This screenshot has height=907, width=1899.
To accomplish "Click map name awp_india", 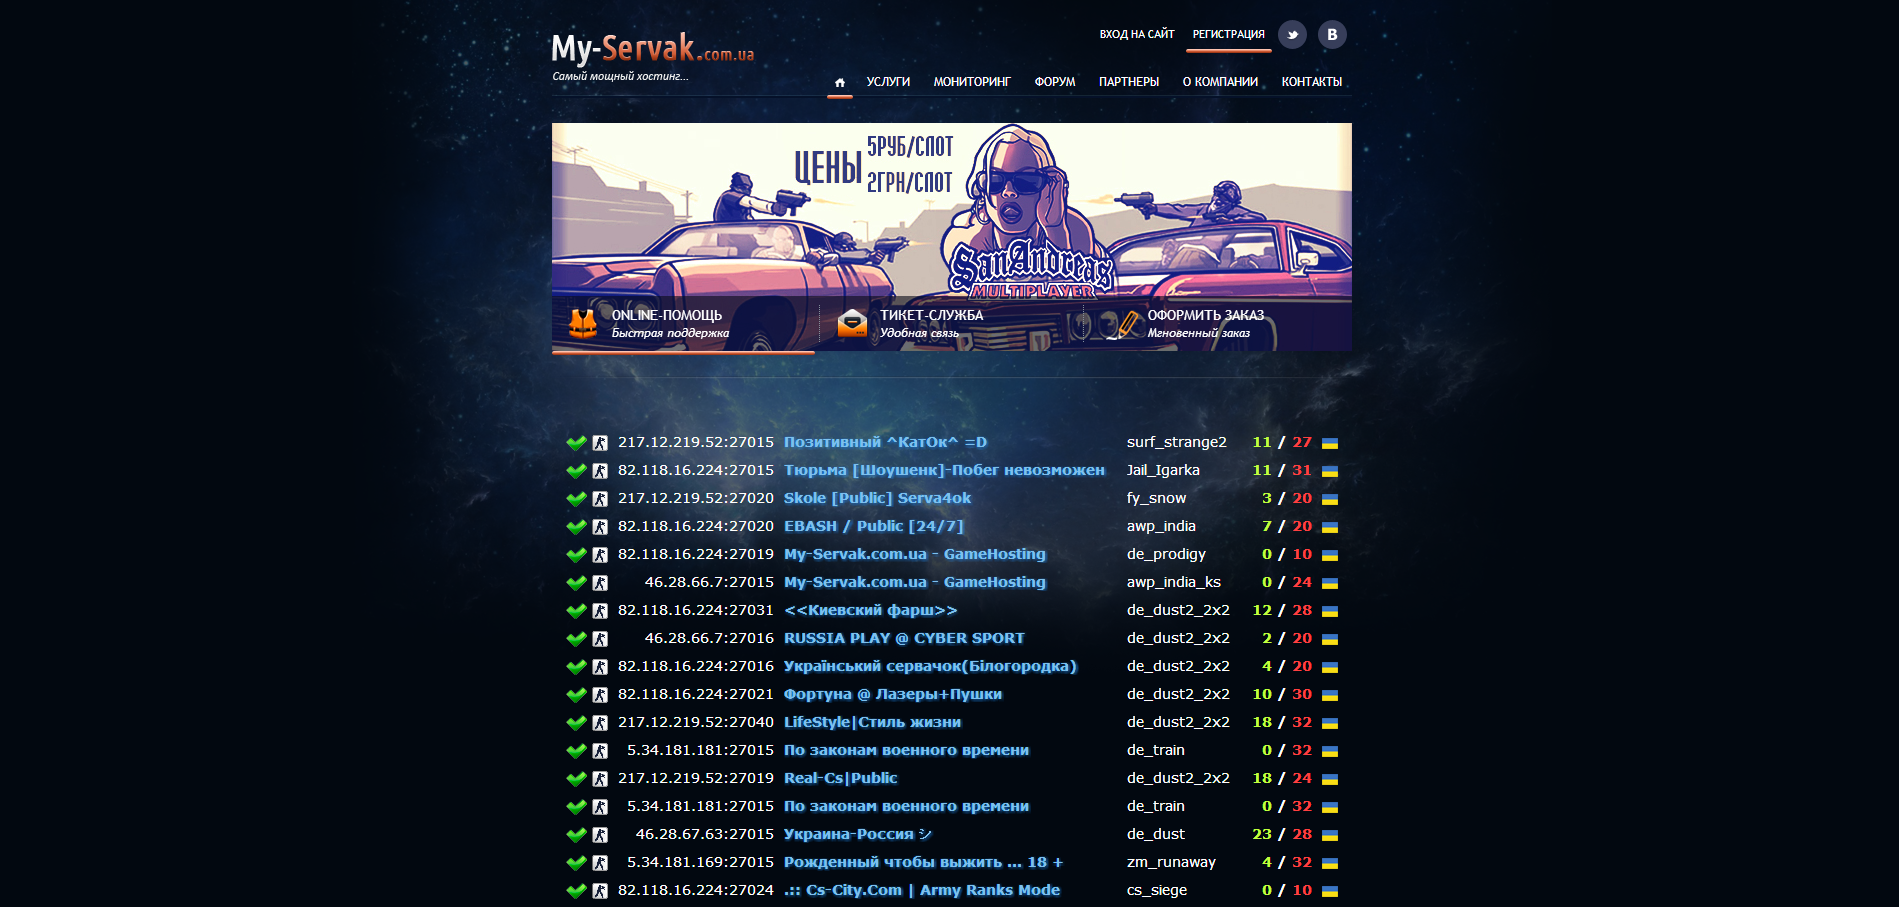I will click(x=1161, y=527).
